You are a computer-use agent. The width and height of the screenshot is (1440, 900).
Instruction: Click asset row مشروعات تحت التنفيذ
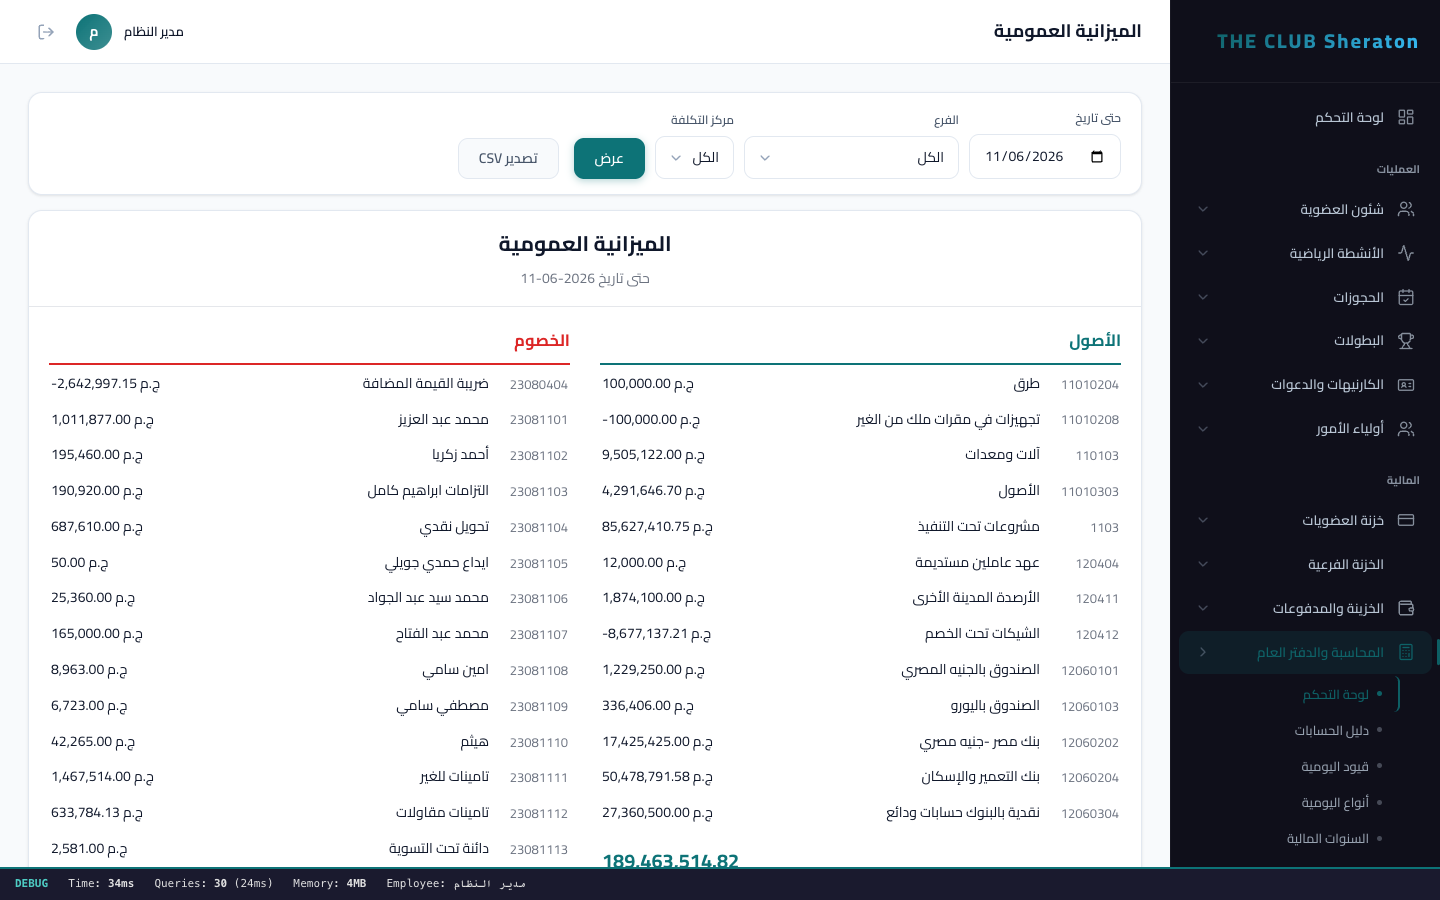tap(860, 527)
